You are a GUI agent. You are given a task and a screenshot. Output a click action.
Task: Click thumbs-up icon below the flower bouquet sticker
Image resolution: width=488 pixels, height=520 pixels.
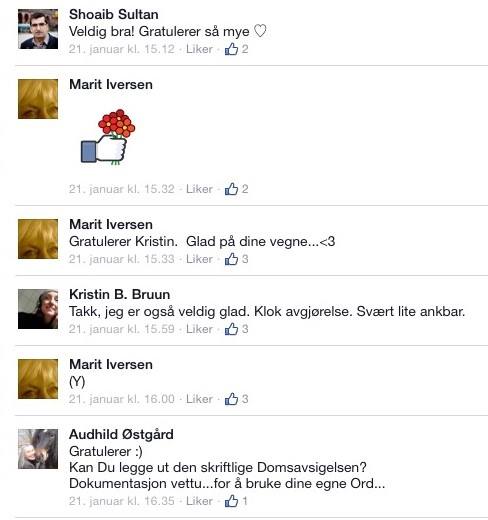pos(231,189)
